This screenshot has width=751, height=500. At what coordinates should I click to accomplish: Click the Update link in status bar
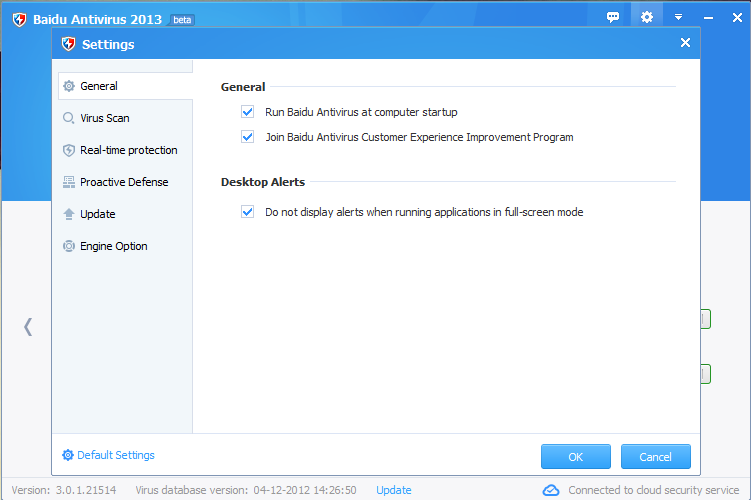pos(394,490)
